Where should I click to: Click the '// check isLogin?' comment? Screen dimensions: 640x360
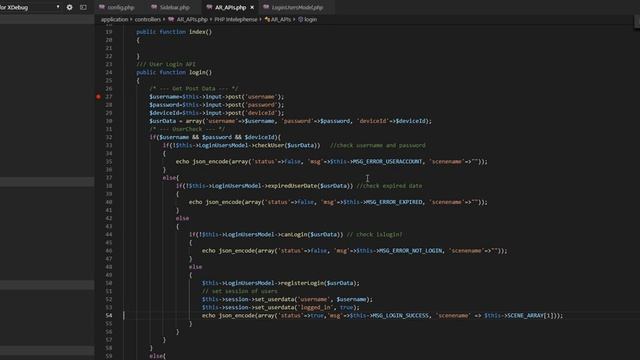click(374, 234)
